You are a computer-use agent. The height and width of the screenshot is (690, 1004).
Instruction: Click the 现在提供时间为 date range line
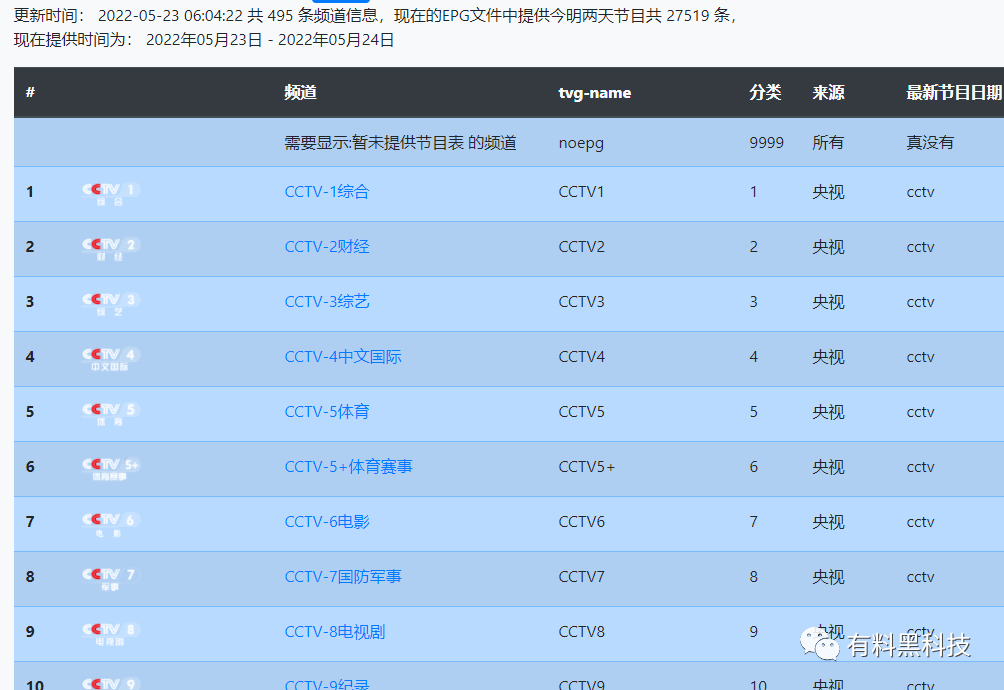[204, 40]
